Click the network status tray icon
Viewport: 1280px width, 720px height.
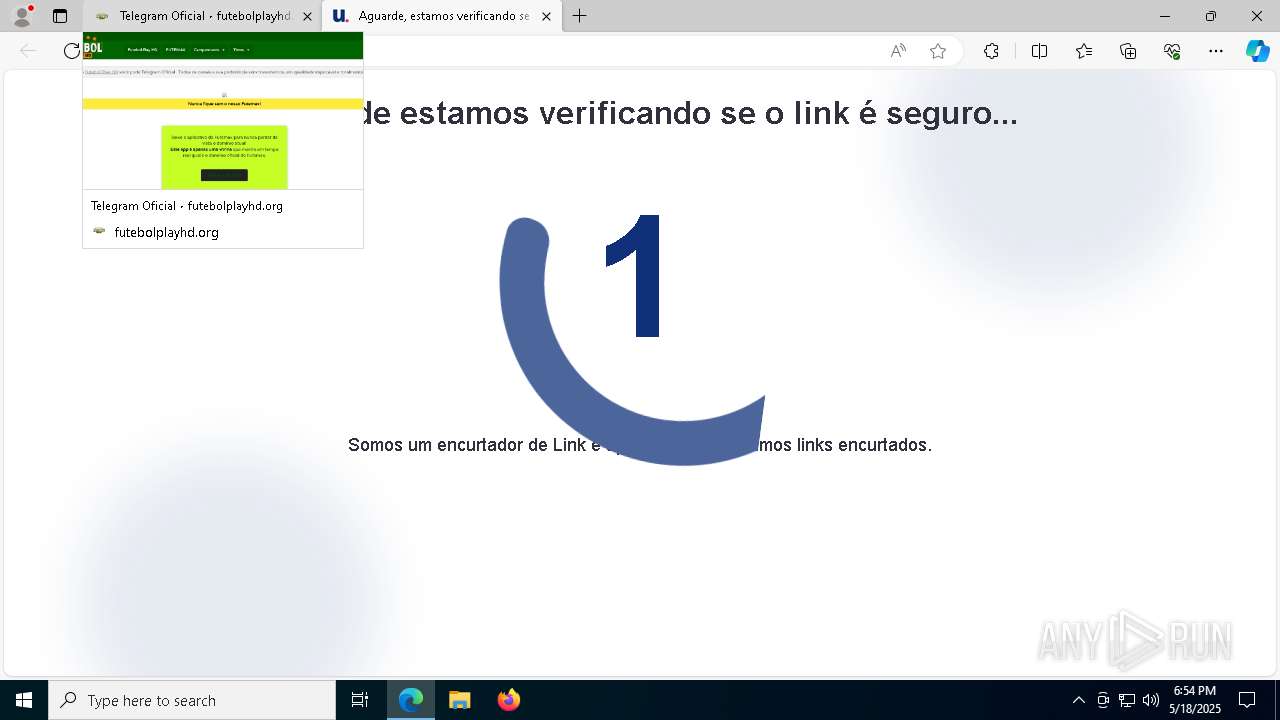click(1127, 700)
